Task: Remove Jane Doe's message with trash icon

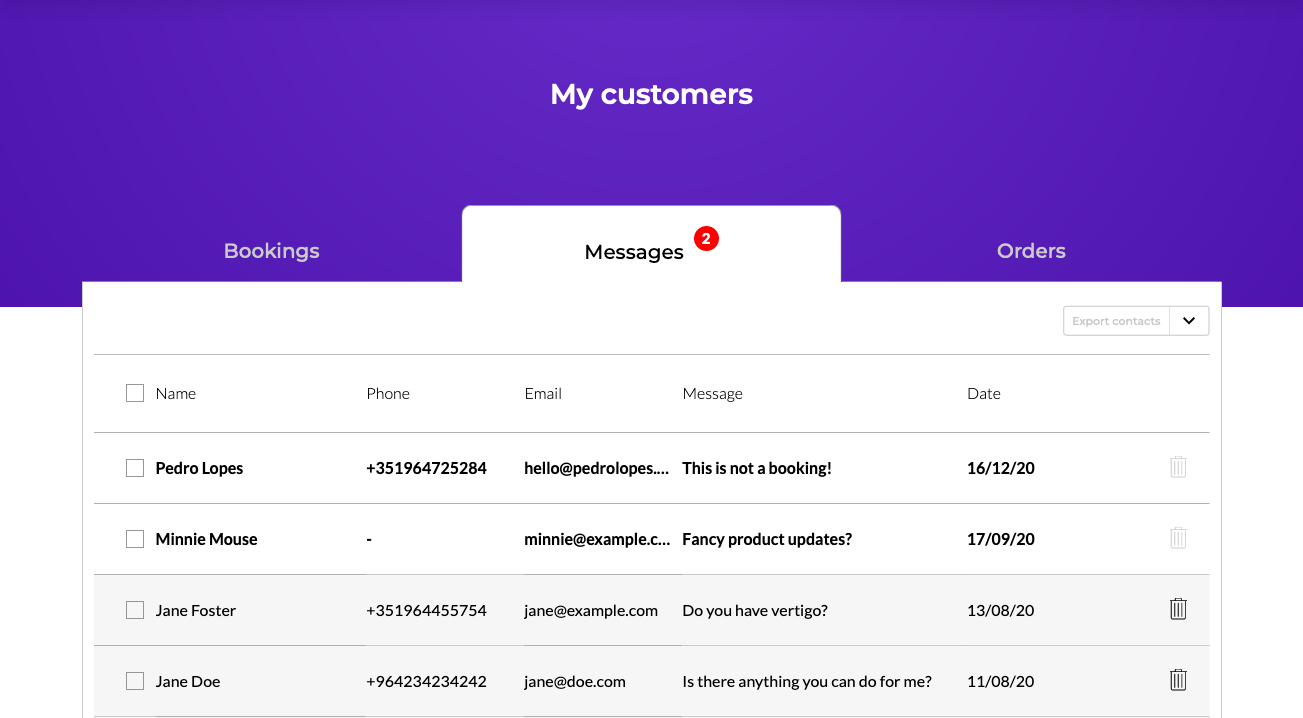Action: tap(1178, 680)
